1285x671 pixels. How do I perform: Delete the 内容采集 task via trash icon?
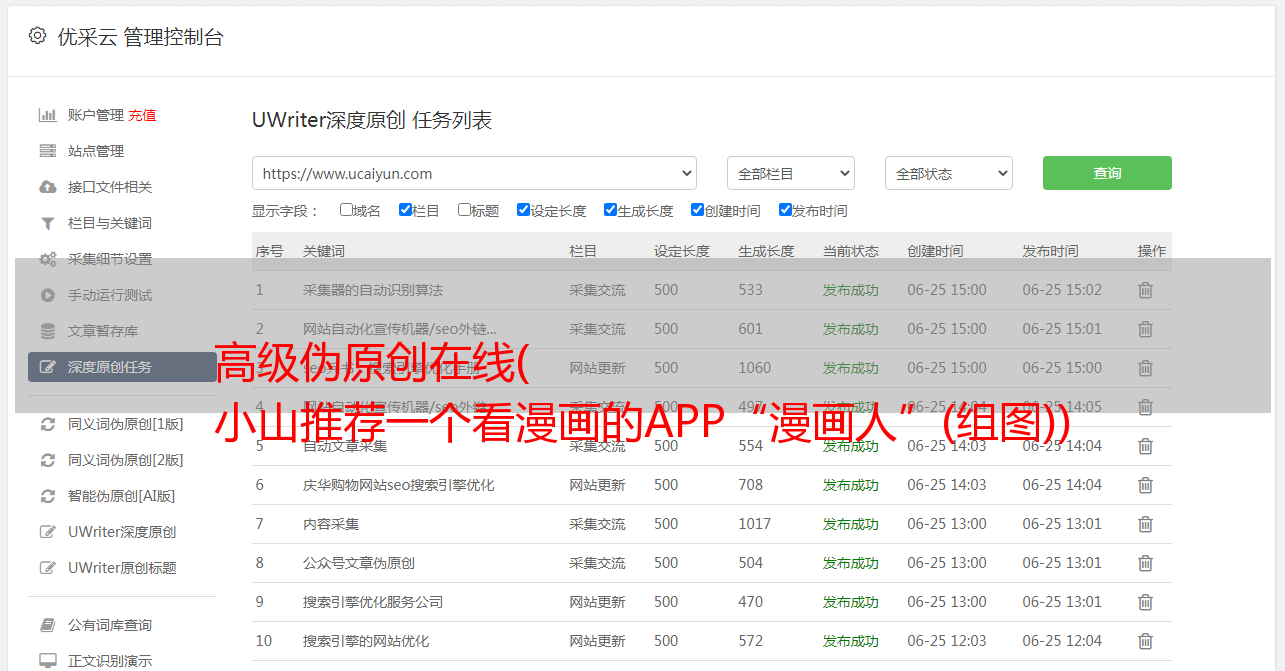tap(1145, 524)
